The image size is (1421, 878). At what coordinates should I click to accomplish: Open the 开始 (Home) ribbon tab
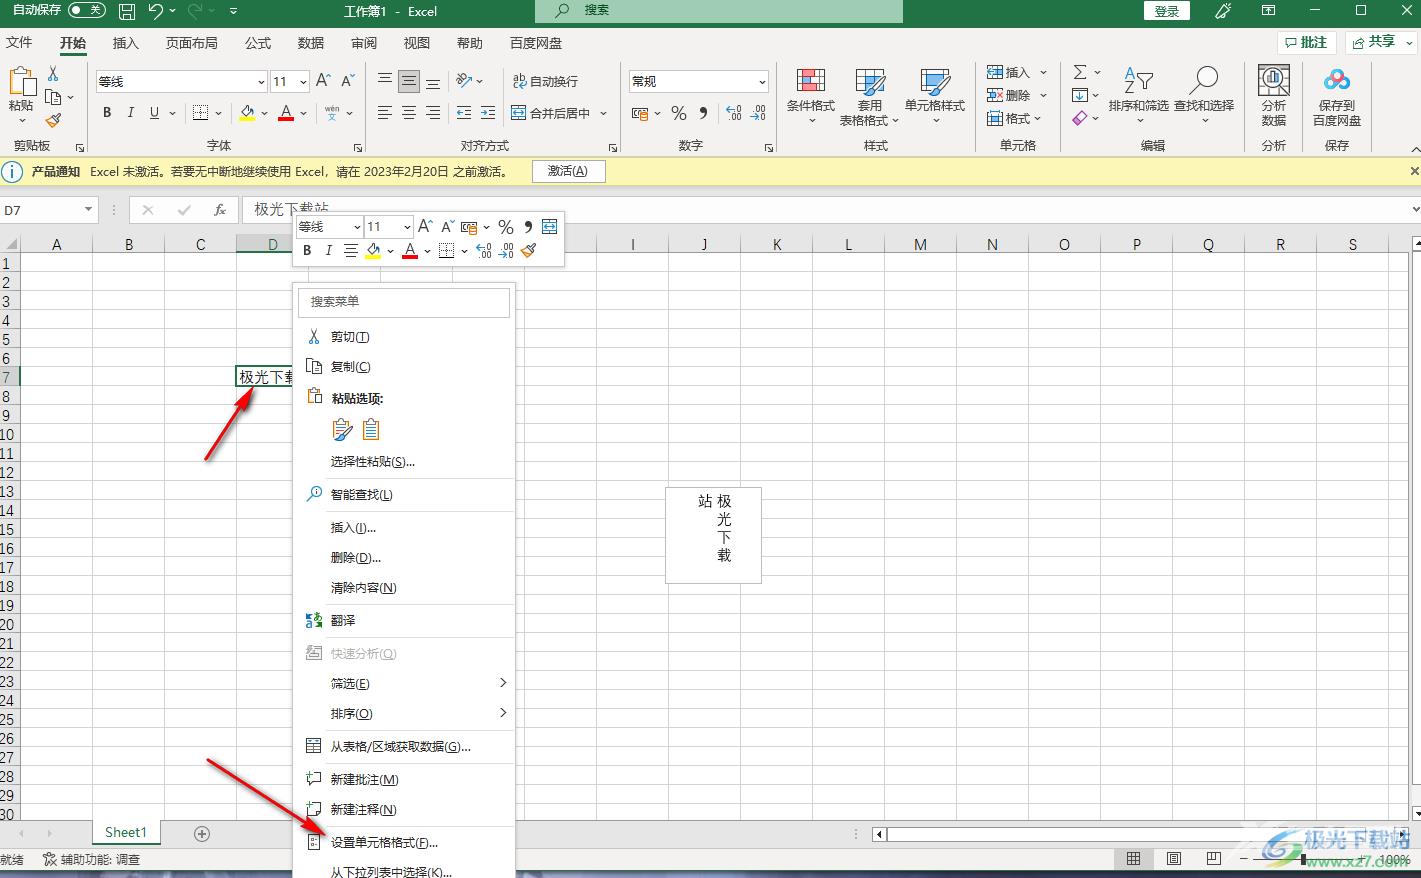point(73,43)
